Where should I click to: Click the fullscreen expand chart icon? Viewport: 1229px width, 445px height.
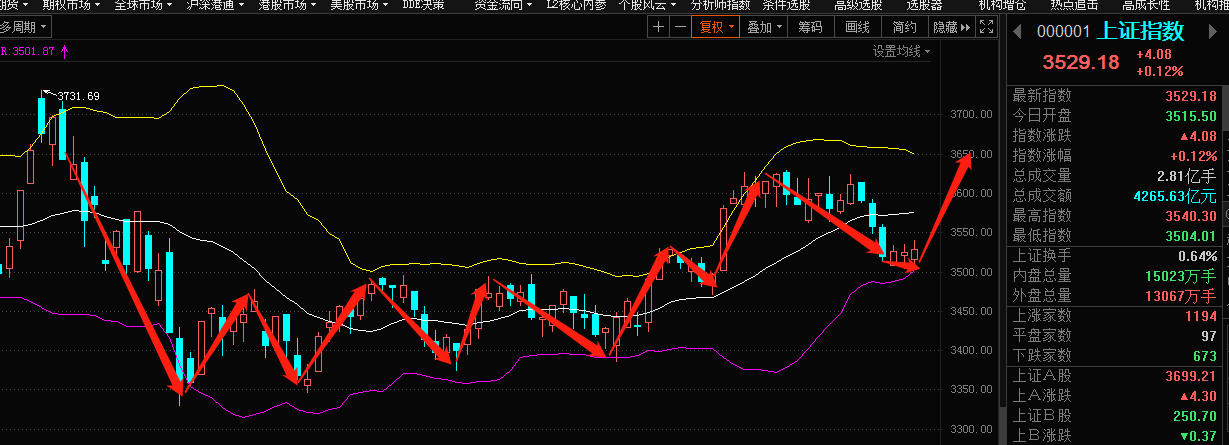coord(987,28)
